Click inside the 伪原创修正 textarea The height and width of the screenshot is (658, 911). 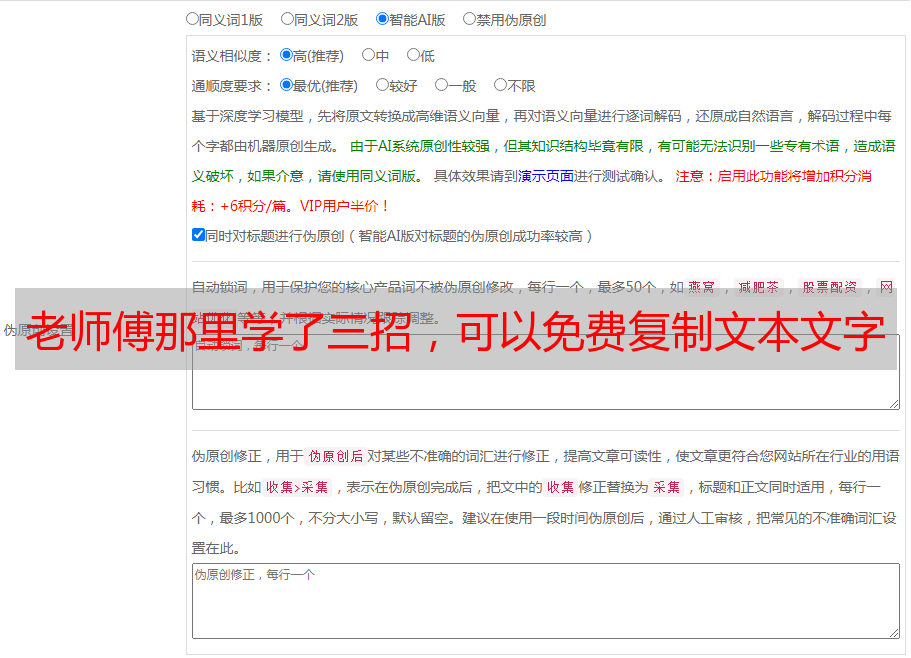click(x=546, y=601)
